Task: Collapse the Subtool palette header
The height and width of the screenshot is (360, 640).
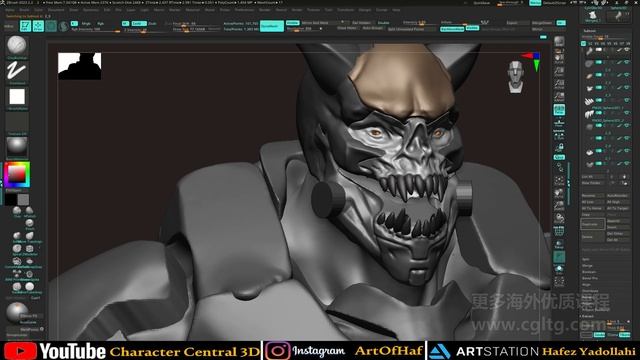Action: click(589, 31)
